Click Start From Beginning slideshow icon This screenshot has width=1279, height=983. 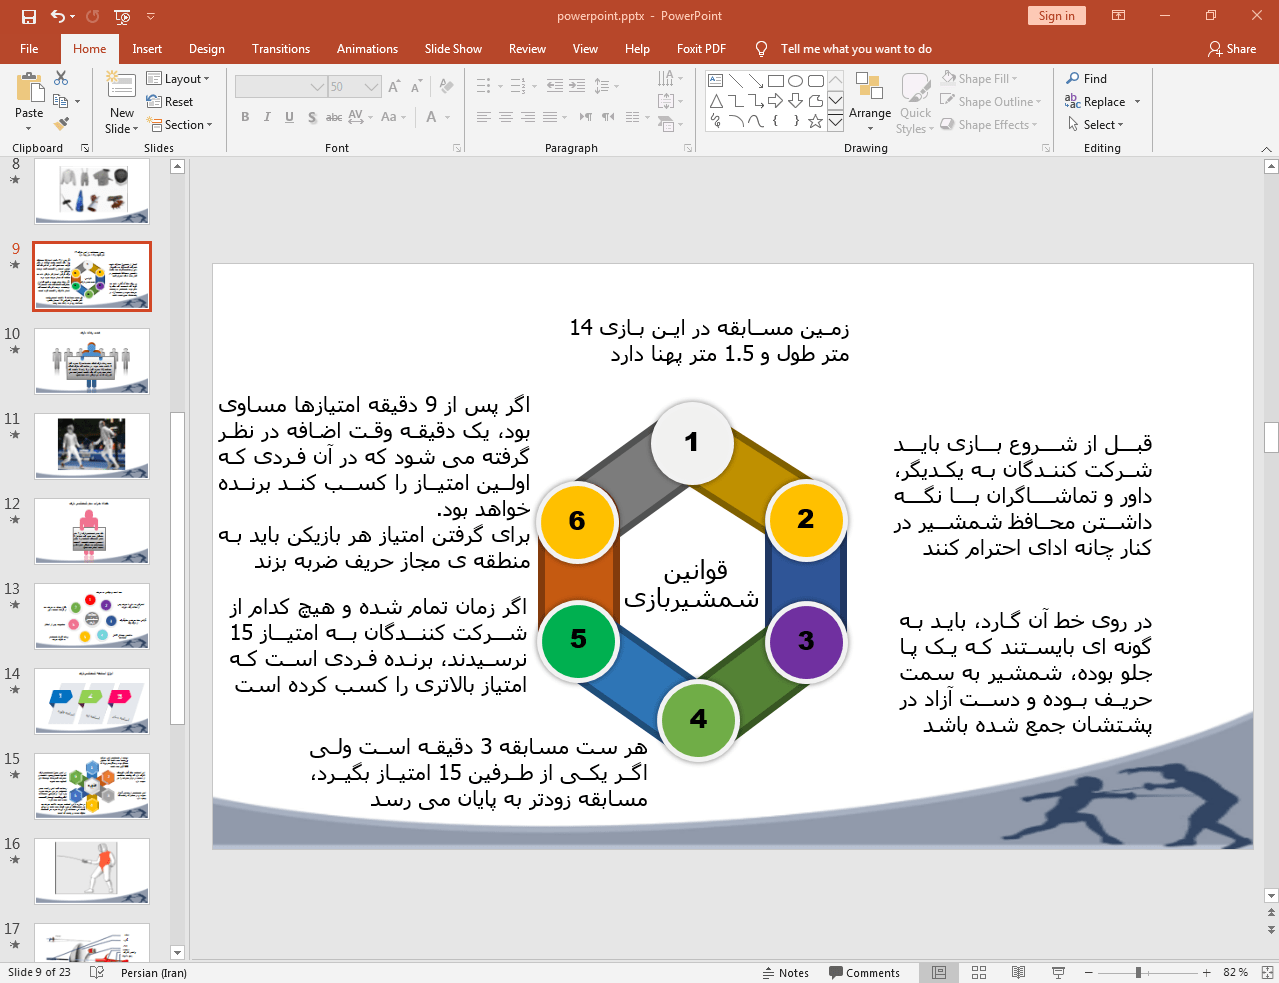click(x=122, y=16)
